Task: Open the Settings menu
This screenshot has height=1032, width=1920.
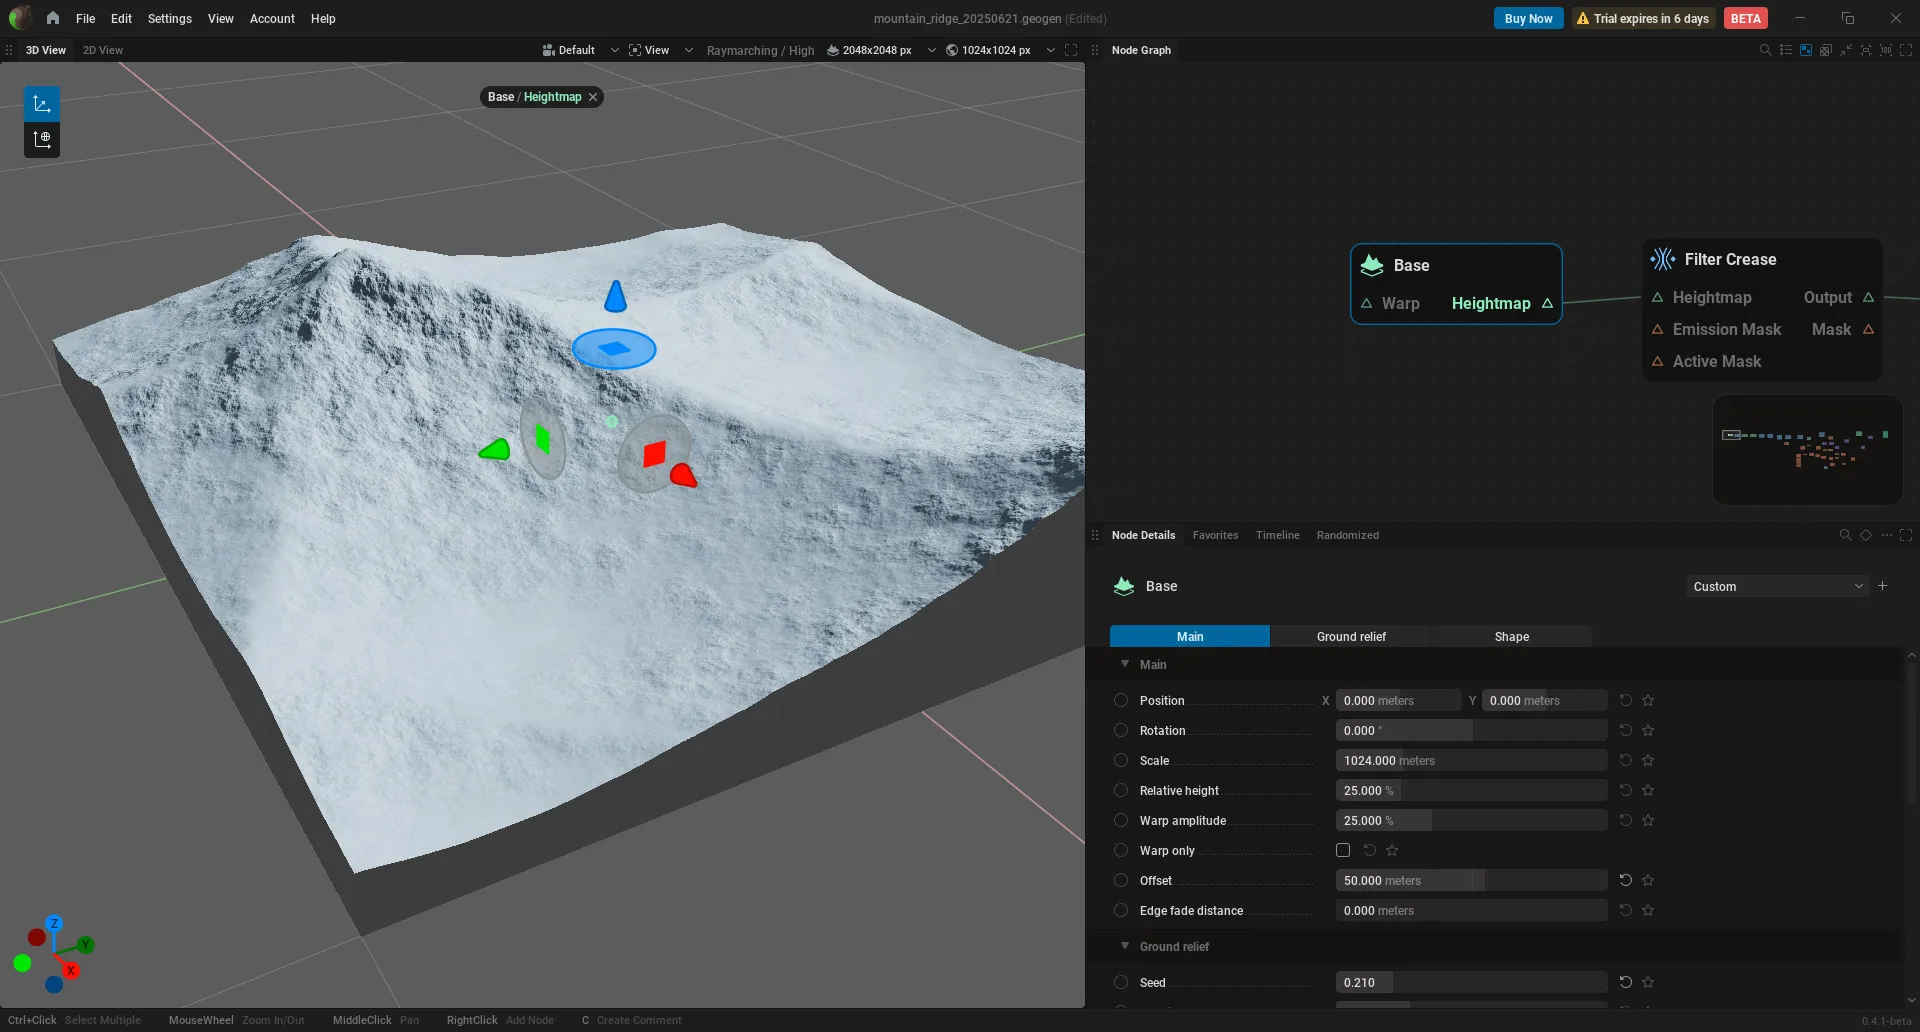Action: (169, 18)
